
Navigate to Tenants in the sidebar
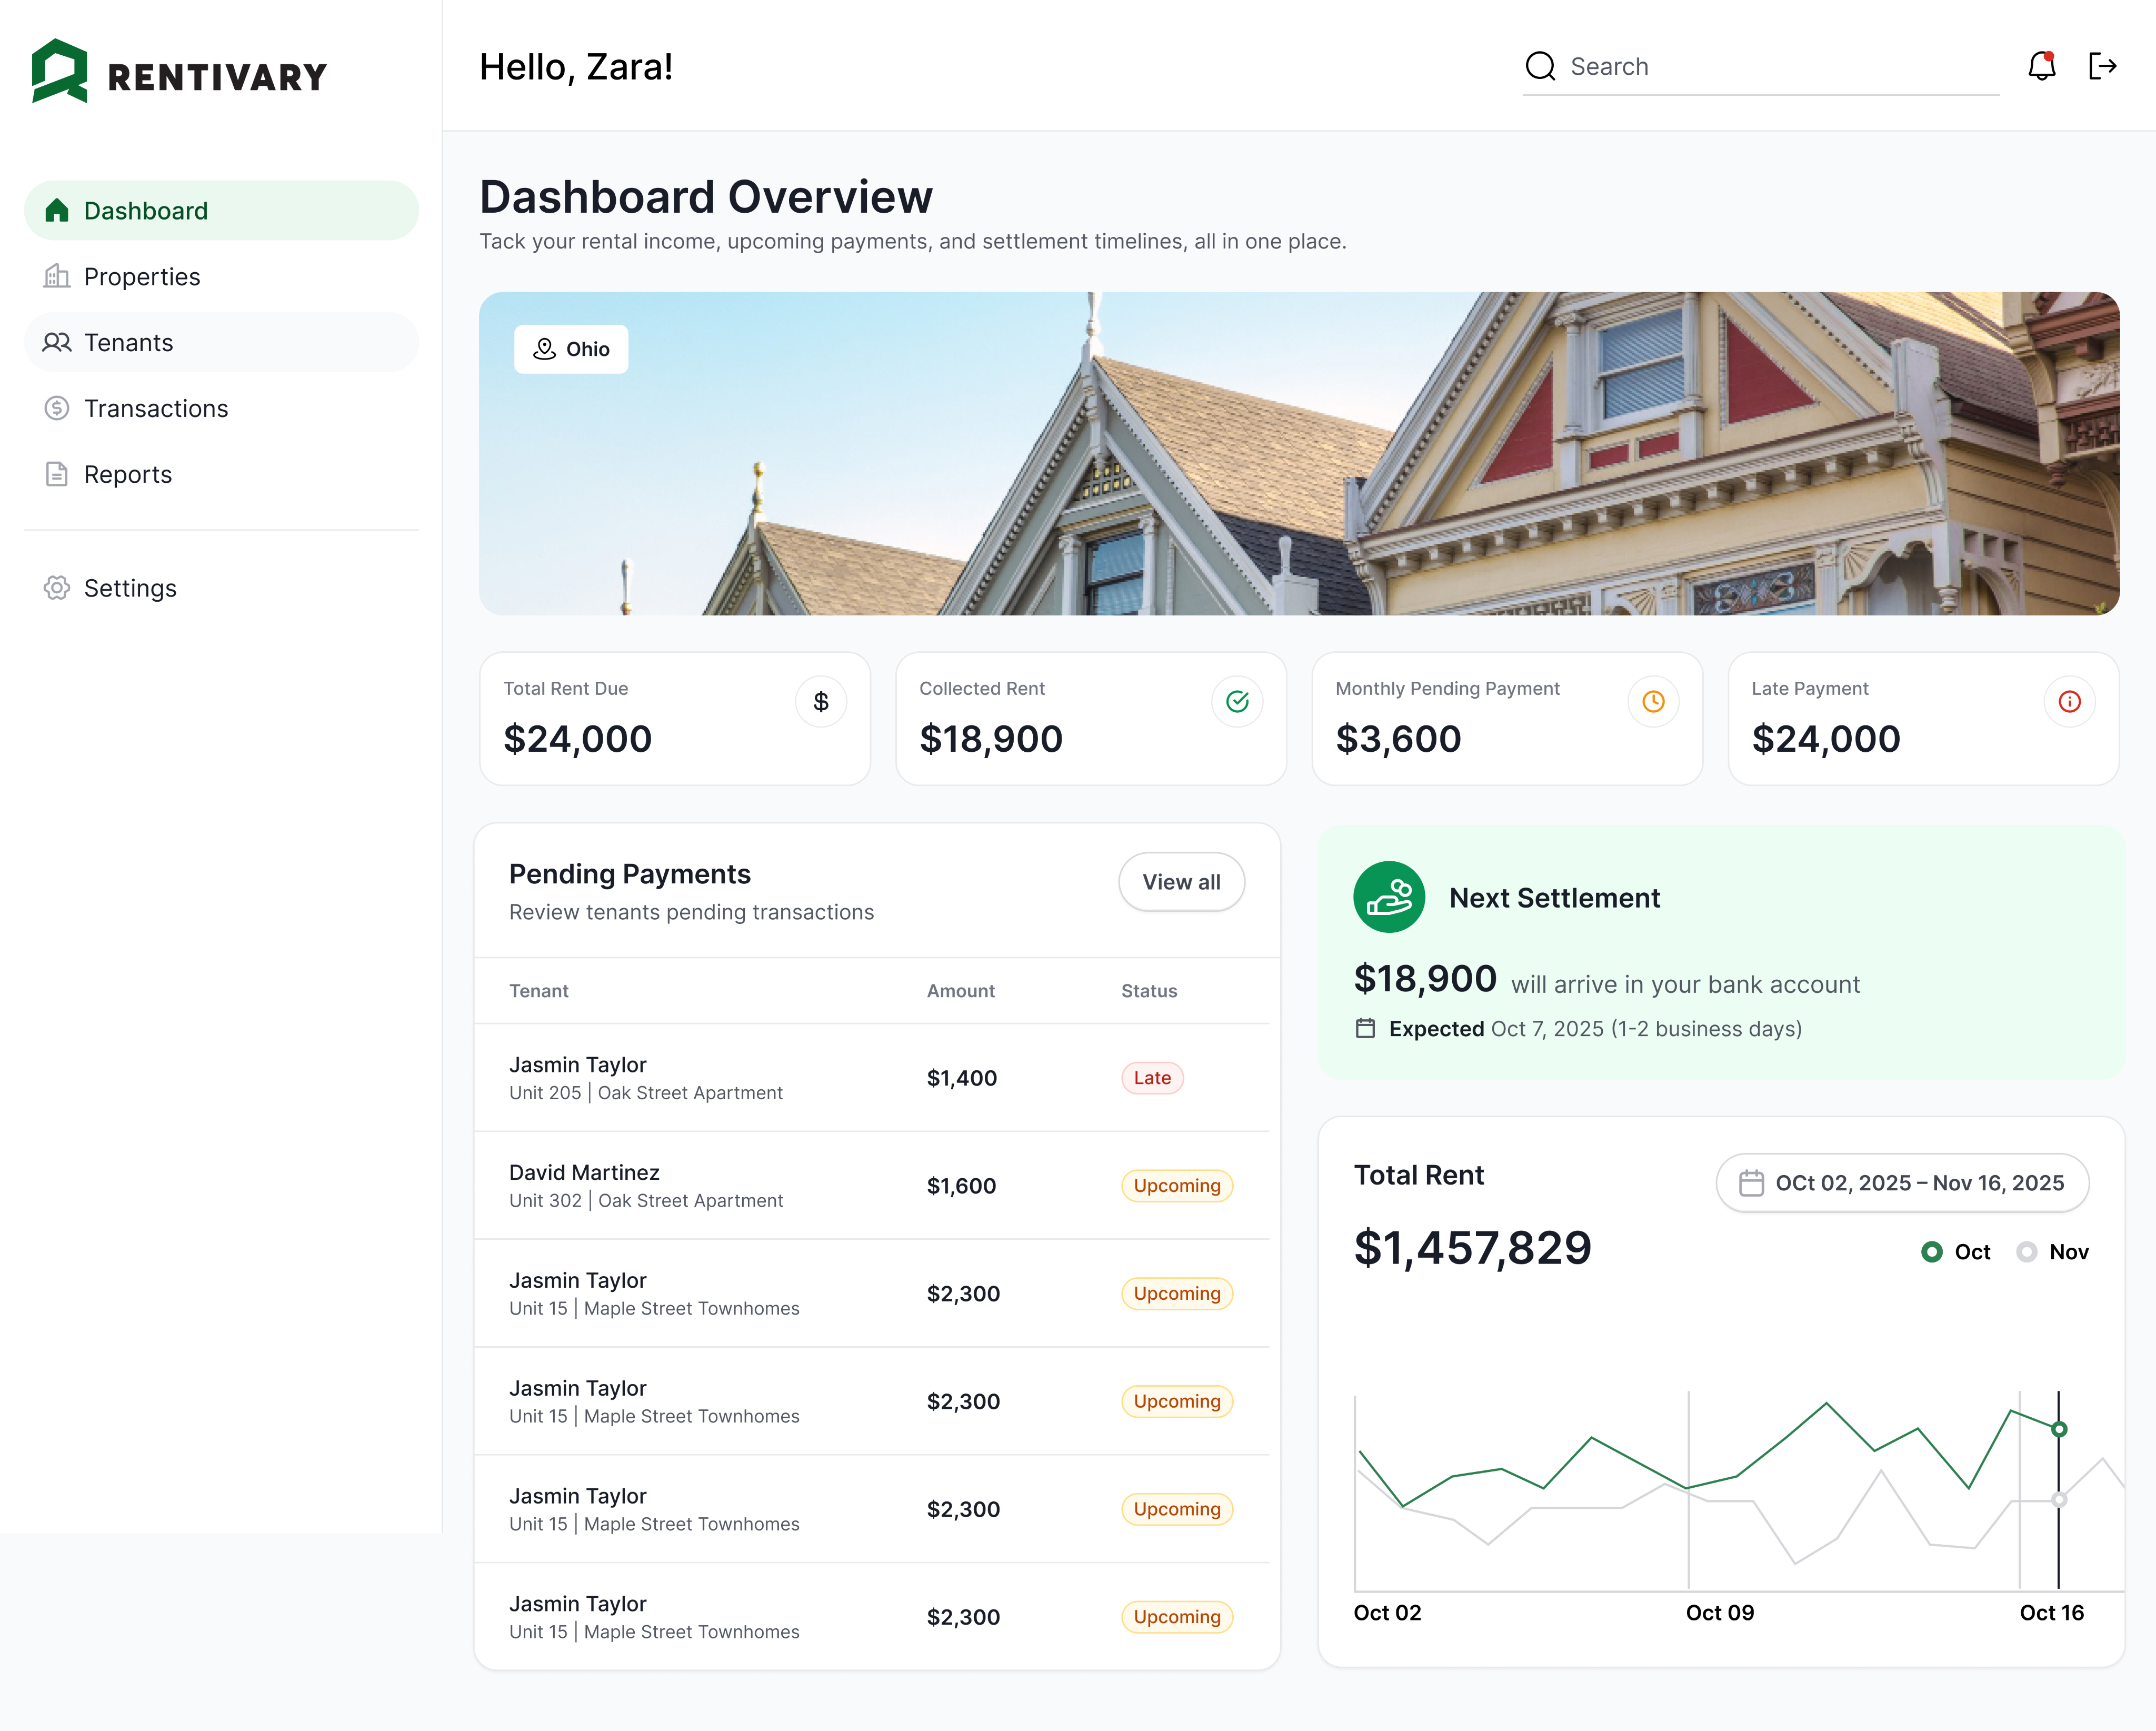tap(128, 342)
